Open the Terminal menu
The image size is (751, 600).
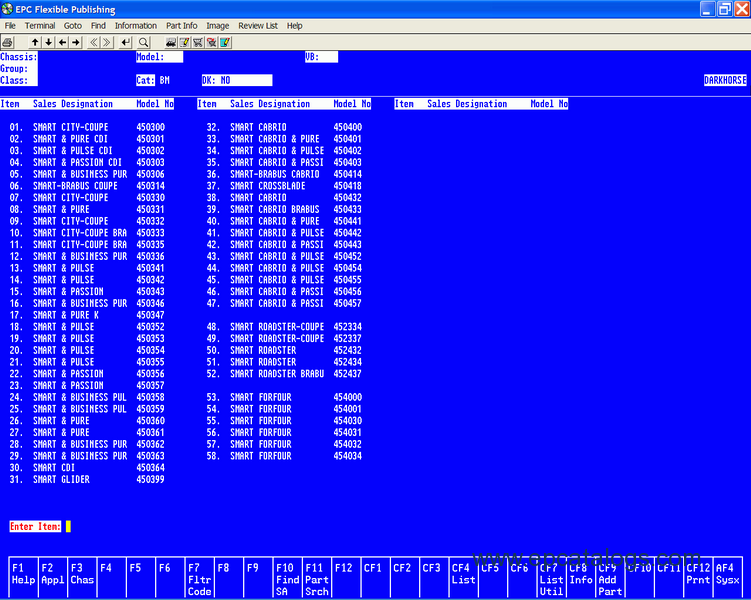(x=40, y=25)
